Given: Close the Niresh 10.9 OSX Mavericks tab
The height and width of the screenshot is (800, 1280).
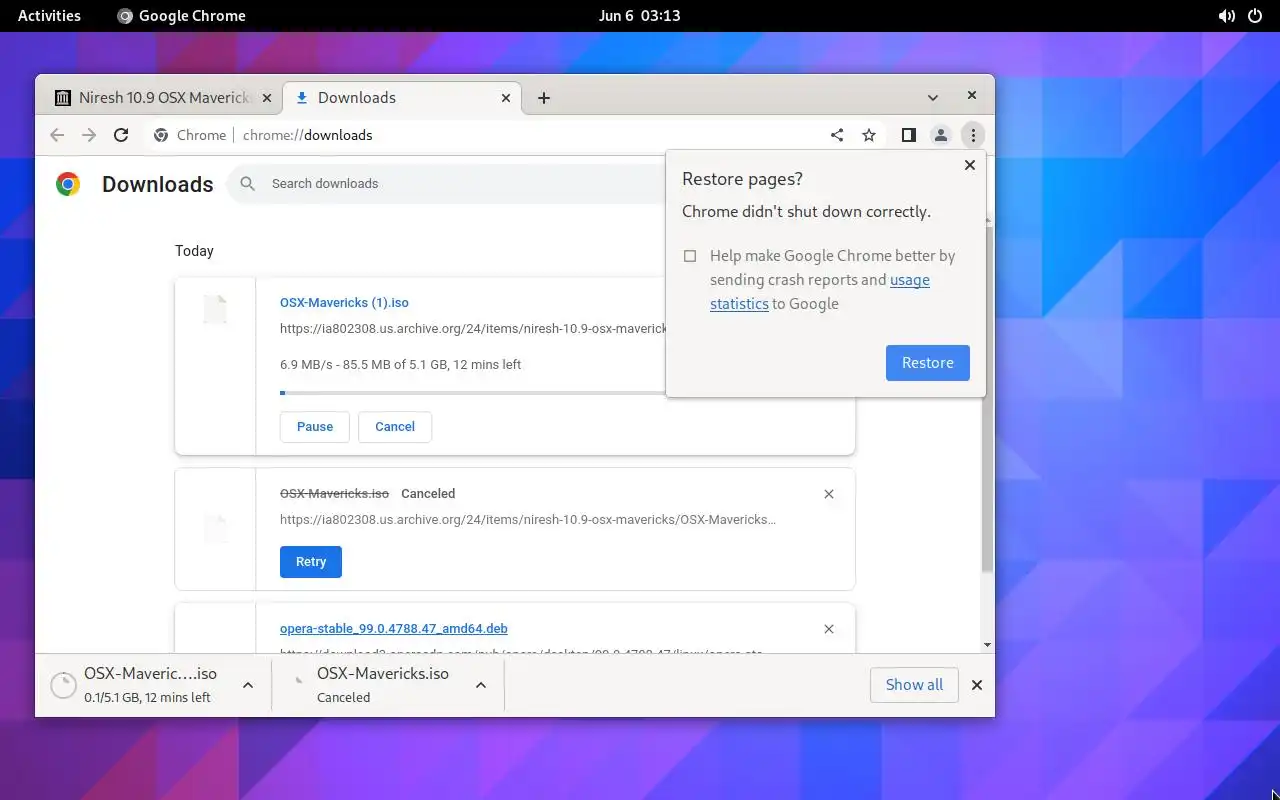Looking at the screenshot, I should pyautogui.click(x=266, y=98).
